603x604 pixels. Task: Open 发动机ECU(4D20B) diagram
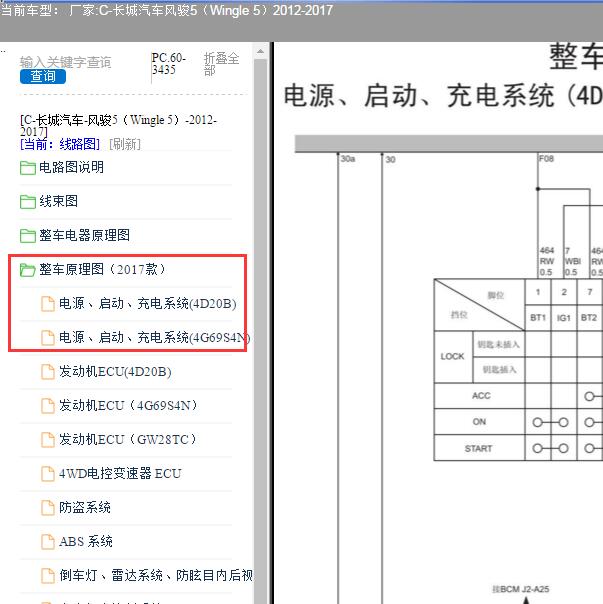click(x=115, y=372)
